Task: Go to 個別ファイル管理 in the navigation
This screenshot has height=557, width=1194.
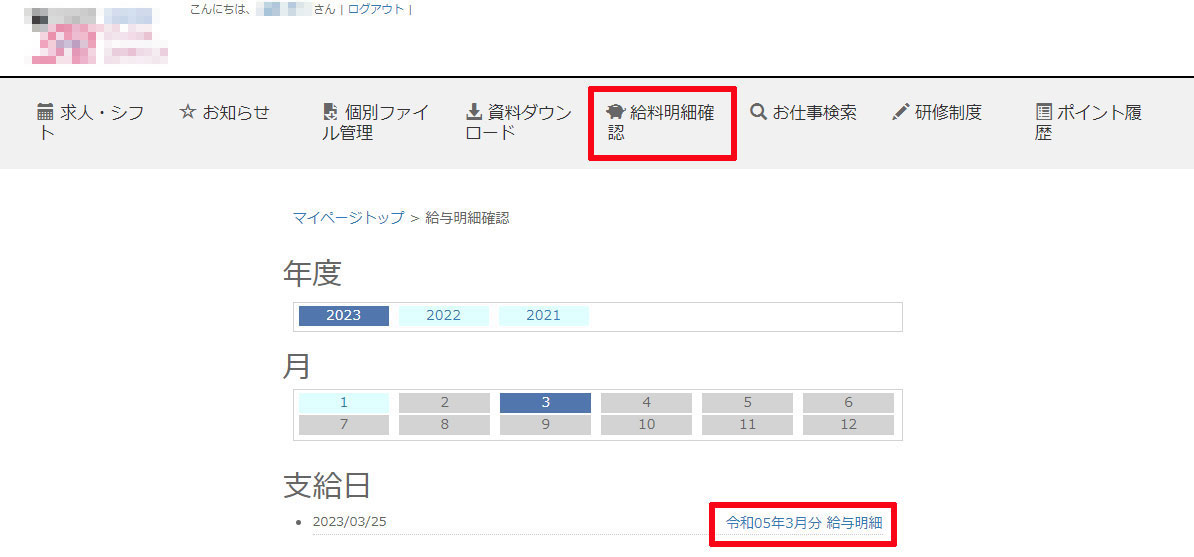Action: click(376, 123)
